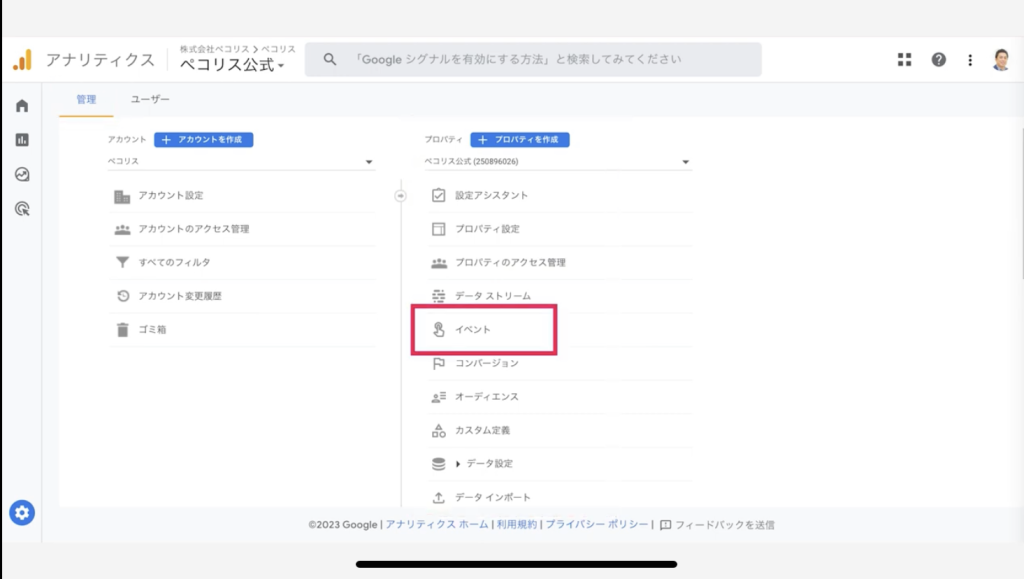Click the プロパティのアクセス管理 people icon

[x=439, y=263]
